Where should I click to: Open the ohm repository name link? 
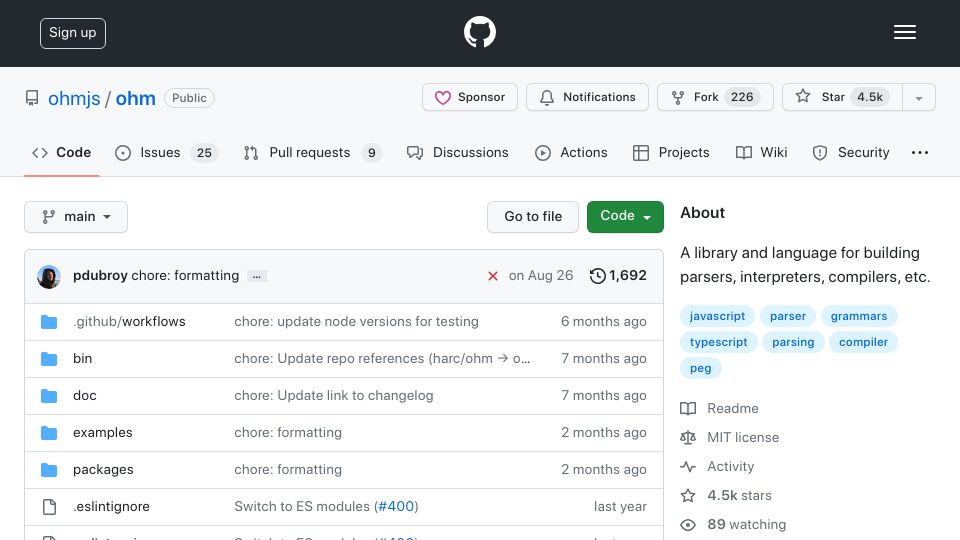[135, 98]
